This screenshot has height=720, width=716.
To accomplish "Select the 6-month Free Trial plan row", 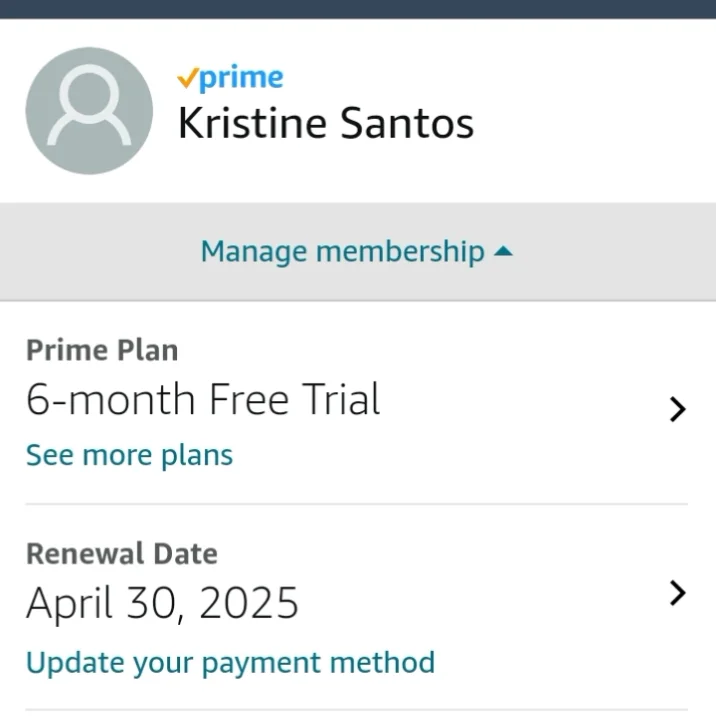I will click(356, 402).
